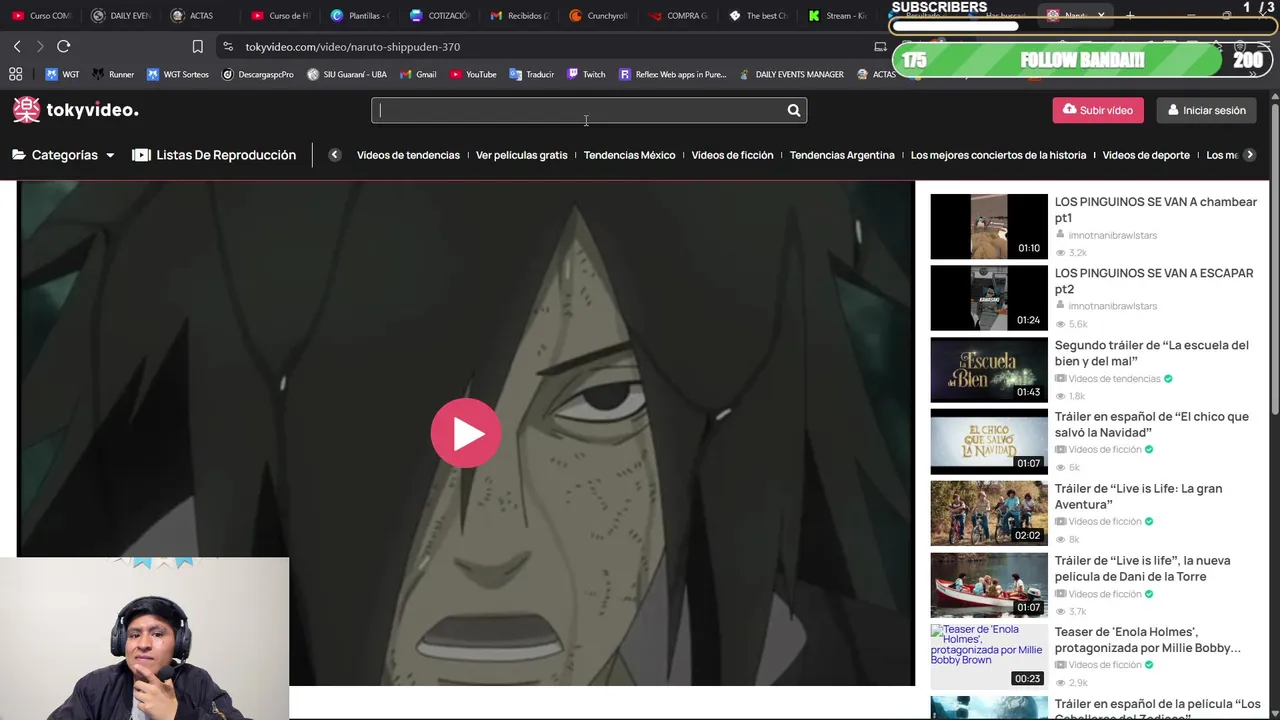Open Enola Holmes teaser thumbnail
The width and height of the screenshot is (1280, 720).
click(x=989, y=656)
